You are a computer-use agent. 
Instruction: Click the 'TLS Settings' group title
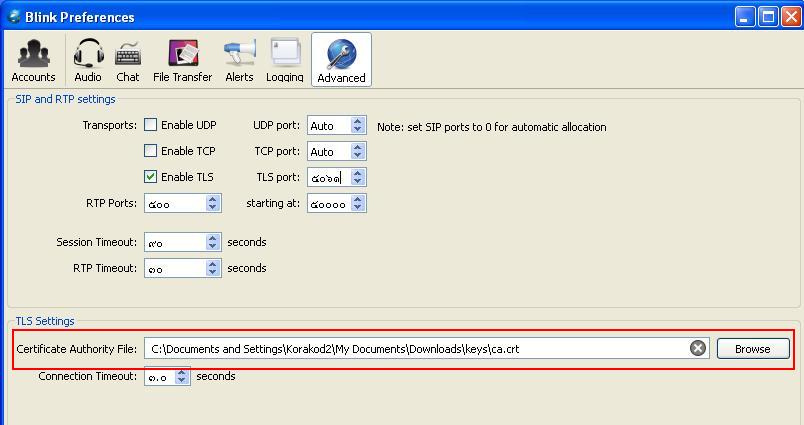click(x=45, y=321)
